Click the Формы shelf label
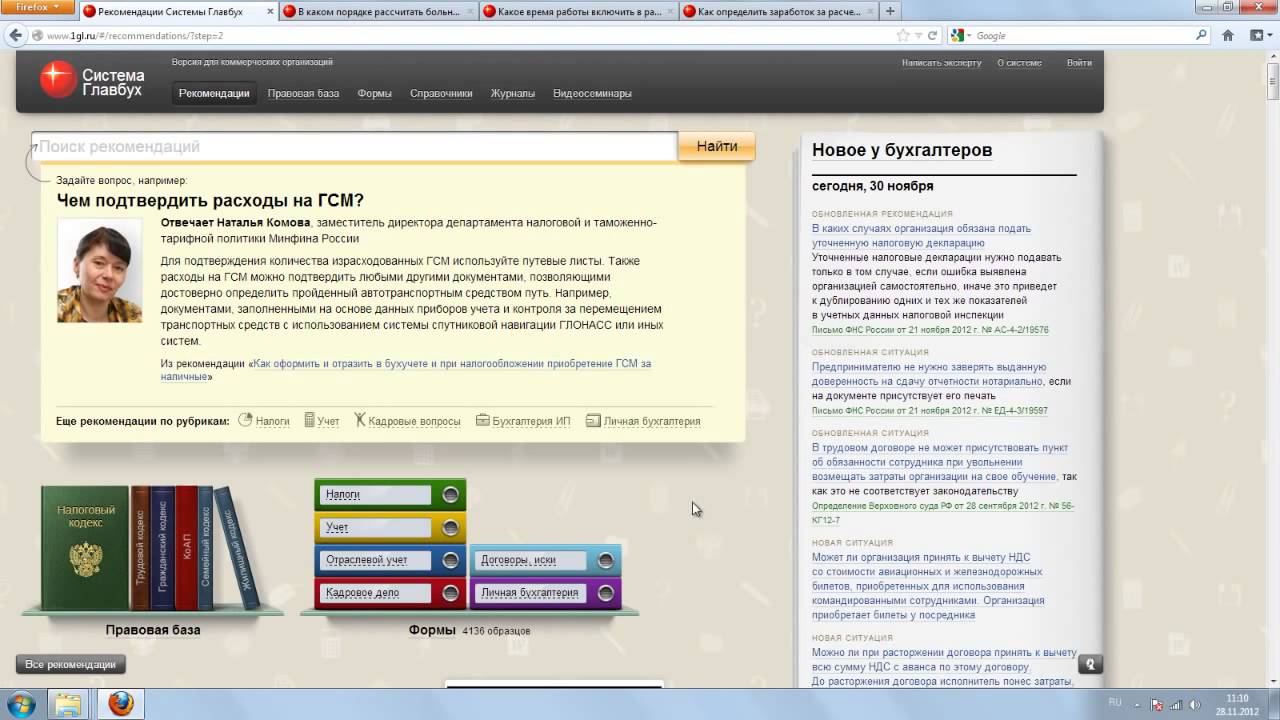This screenshot has width=1280, height=720. [x=432, y=630]
